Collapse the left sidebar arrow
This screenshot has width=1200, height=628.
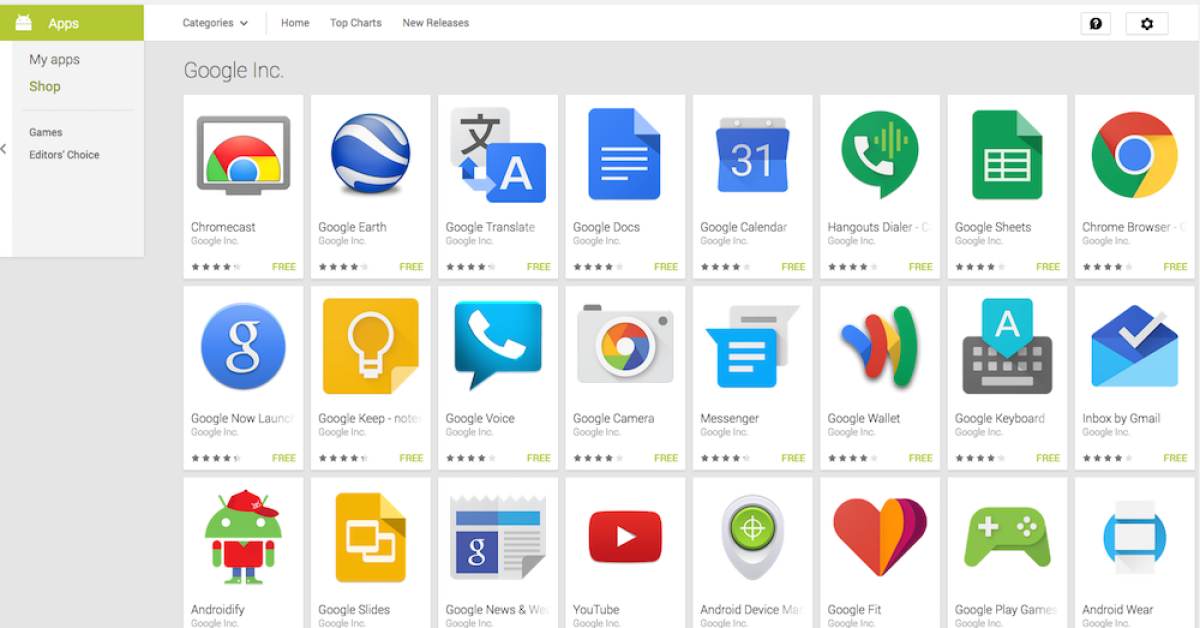click(4, 149)
